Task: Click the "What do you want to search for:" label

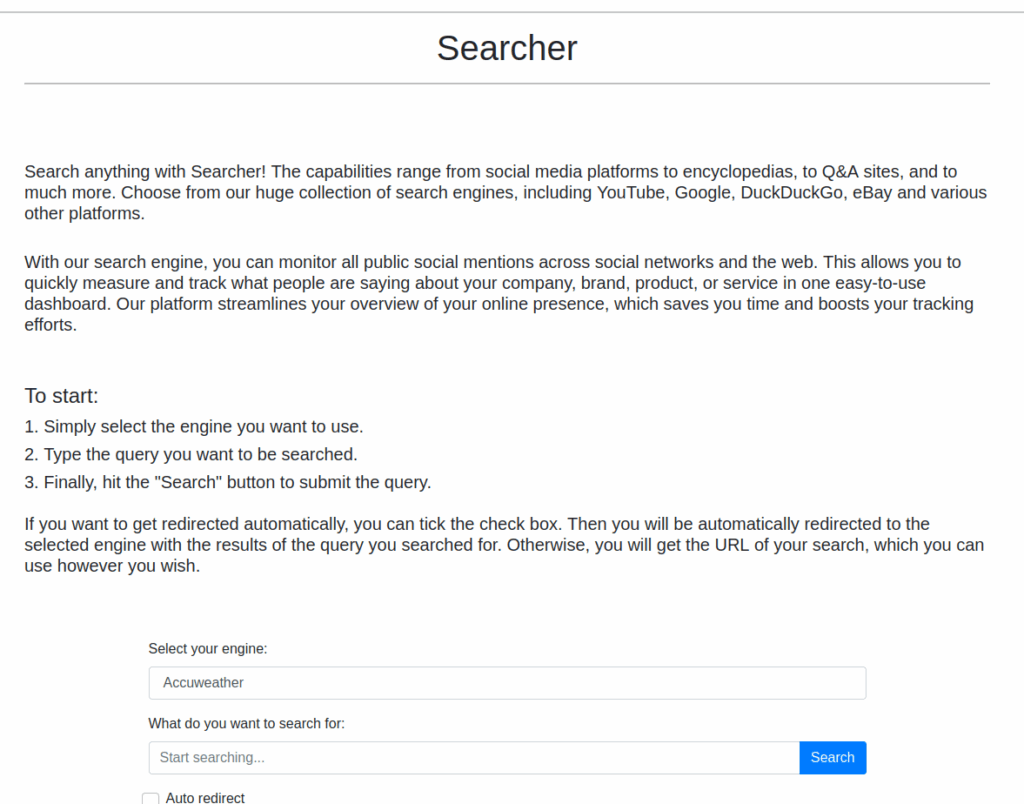Action: [x=246, y=723]
